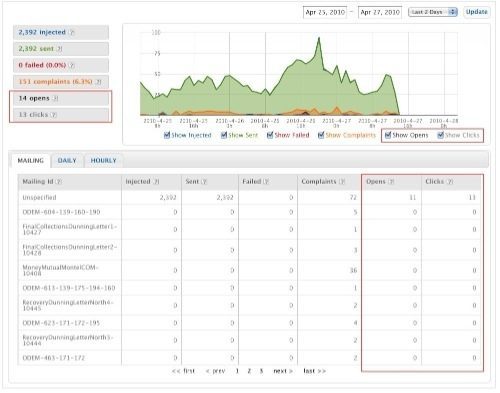Click mailing ID ODEM-623-171-172-195
Screen dimensions: 500x393
coord(61,323)
